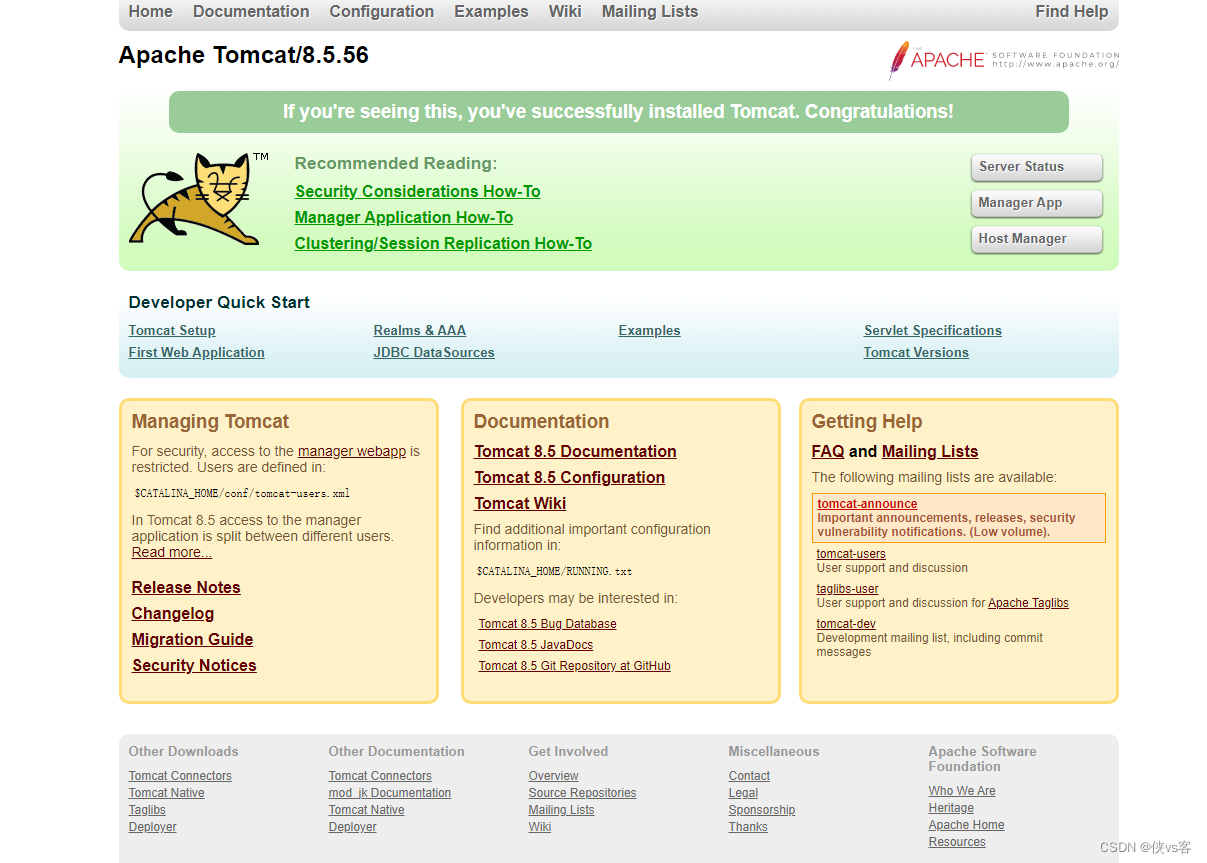Image resolution: width=1207 pixels, height=863 pixels.
Task: Open Tomcat Connectors under Other Downloads
Action: tap(180, 776)
